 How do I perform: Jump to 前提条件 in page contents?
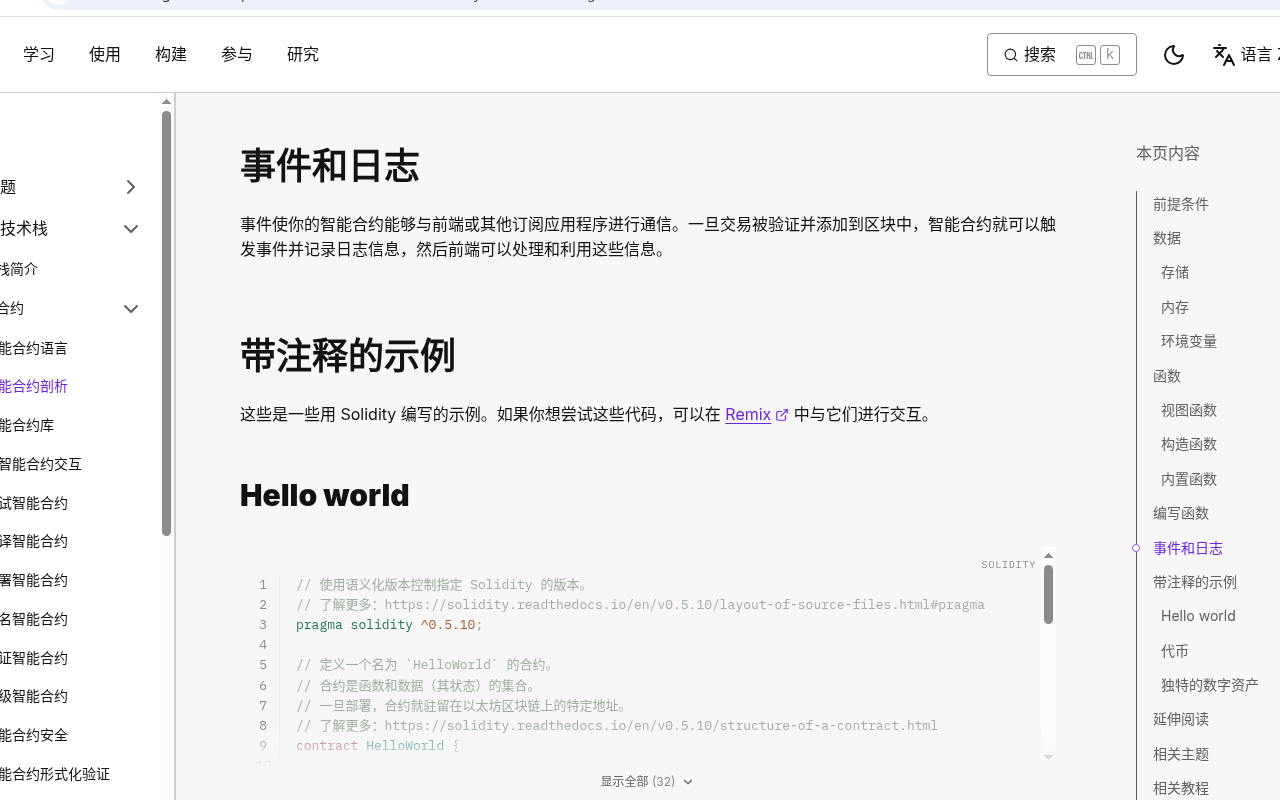(1181, 204)
